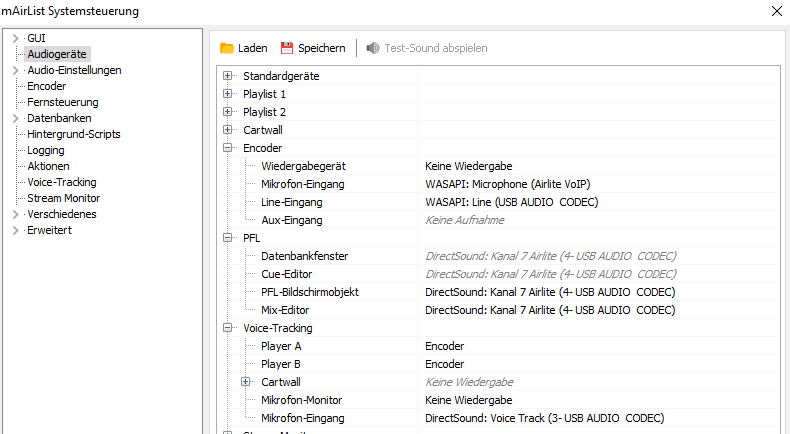Select Fernsteuerung in the sidebar
The height and width of the screenshot is (434, 790).
(x=62, y=102)
